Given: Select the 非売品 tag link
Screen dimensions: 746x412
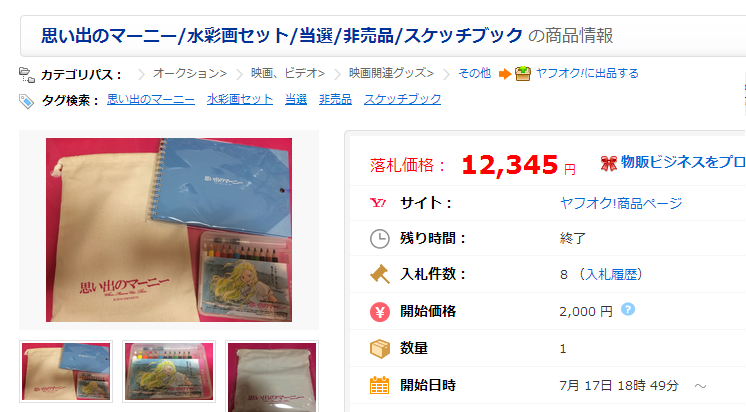Looking at the screenshot, I should coord(335,99).
